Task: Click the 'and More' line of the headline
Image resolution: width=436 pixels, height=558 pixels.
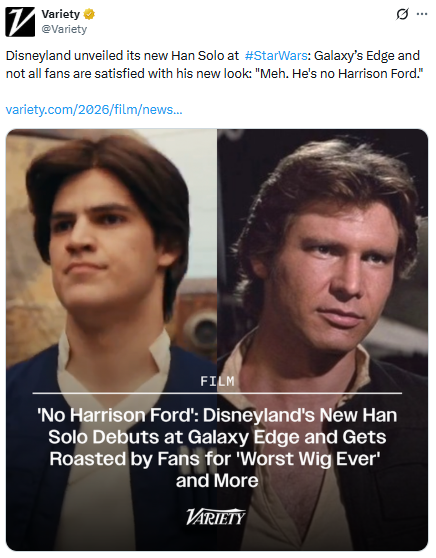Action: click(217, 481)
